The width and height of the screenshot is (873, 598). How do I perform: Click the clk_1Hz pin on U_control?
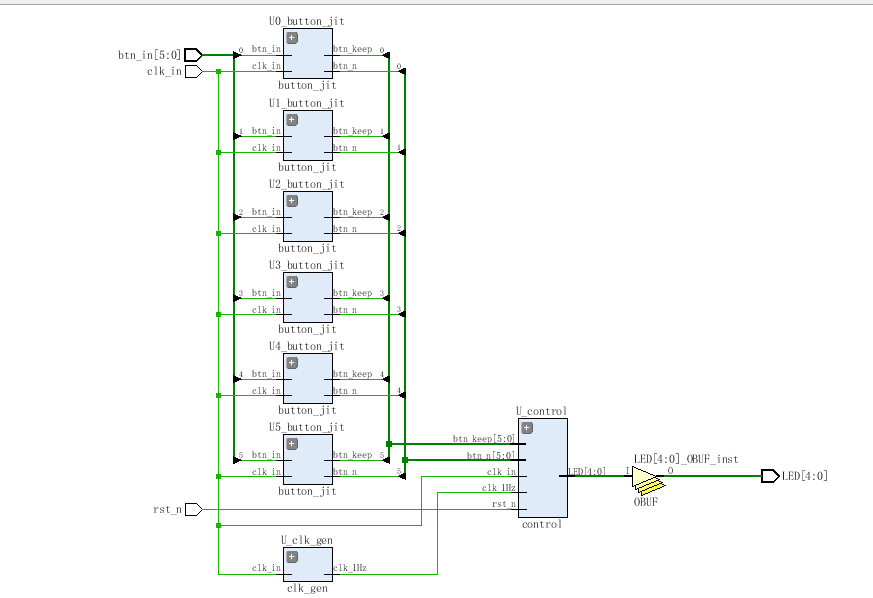click(498, 488)
